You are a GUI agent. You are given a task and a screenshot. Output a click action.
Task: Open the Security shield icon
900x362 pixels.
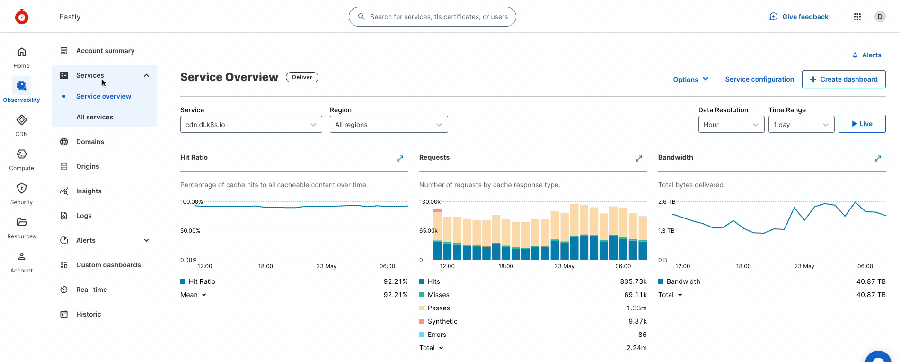click(22, 188)
